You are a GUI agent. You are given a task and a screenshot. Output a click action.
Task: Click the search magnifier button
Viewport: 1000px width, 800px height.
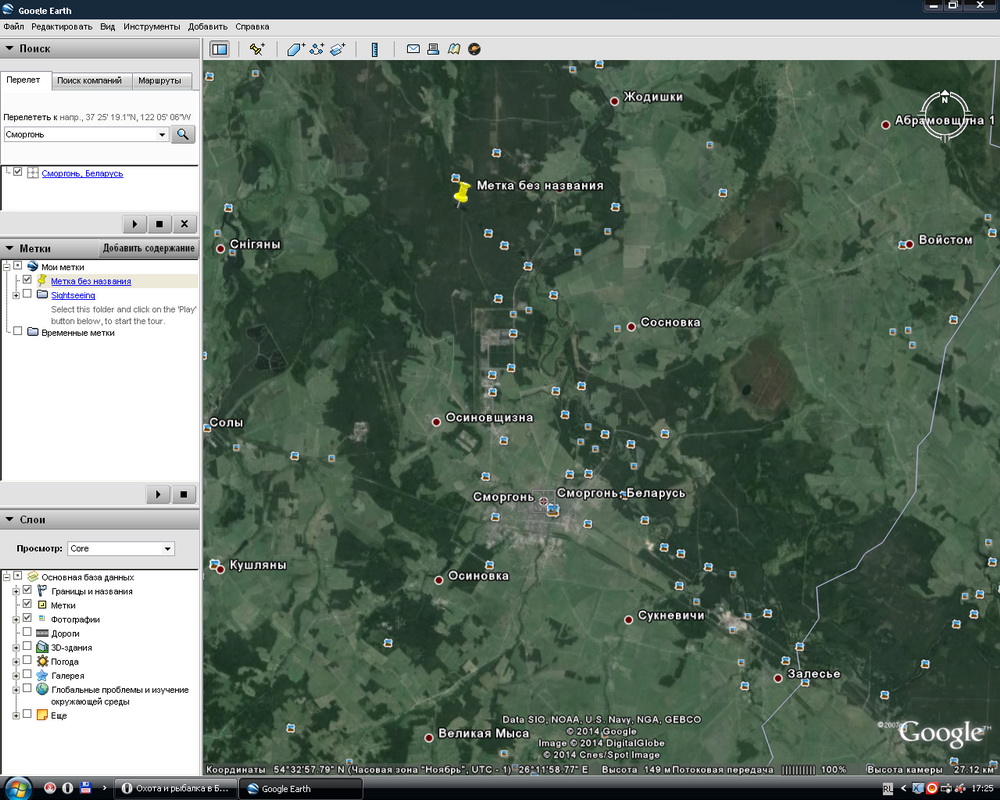click(183, 134)
